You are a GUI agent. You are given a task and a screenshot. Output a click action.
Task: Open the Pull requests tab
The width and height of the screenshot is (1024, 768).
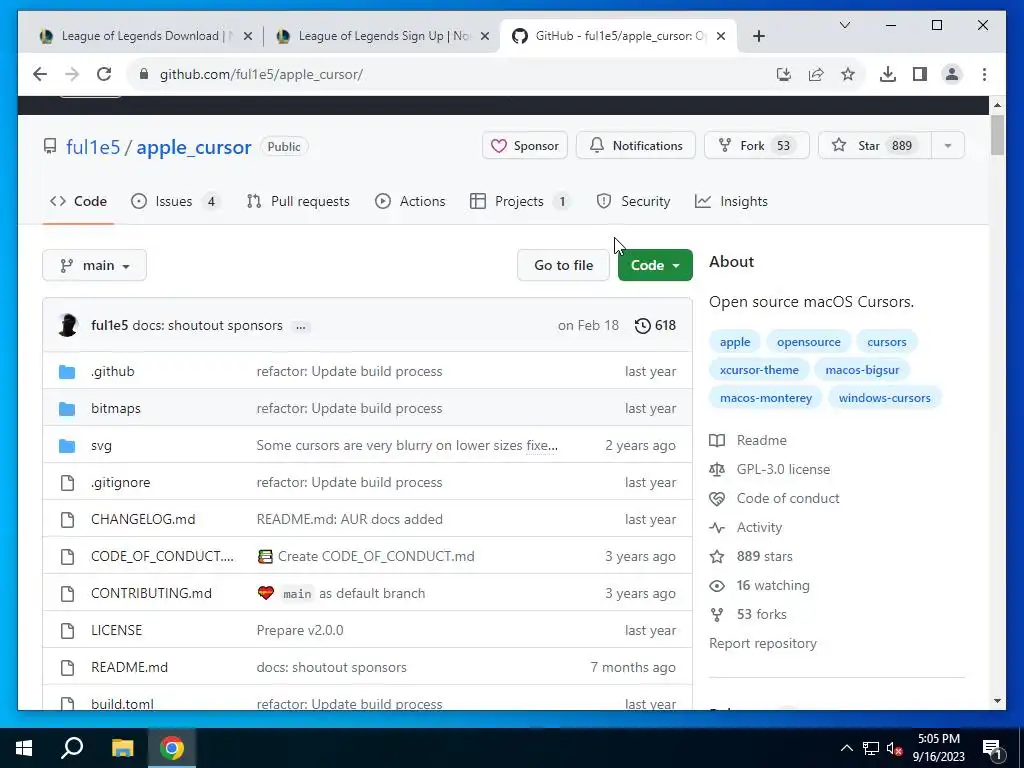(298, 201)
